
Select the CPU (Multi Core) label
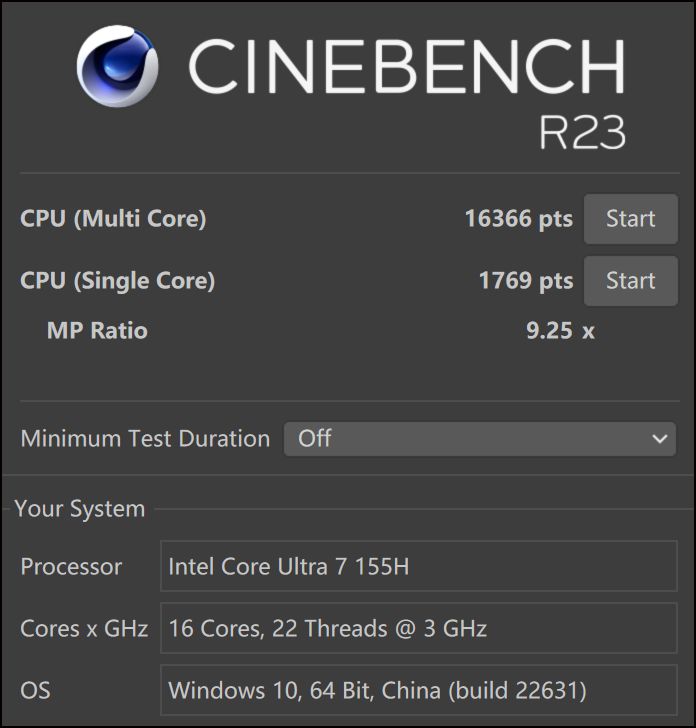click(113, 219)
